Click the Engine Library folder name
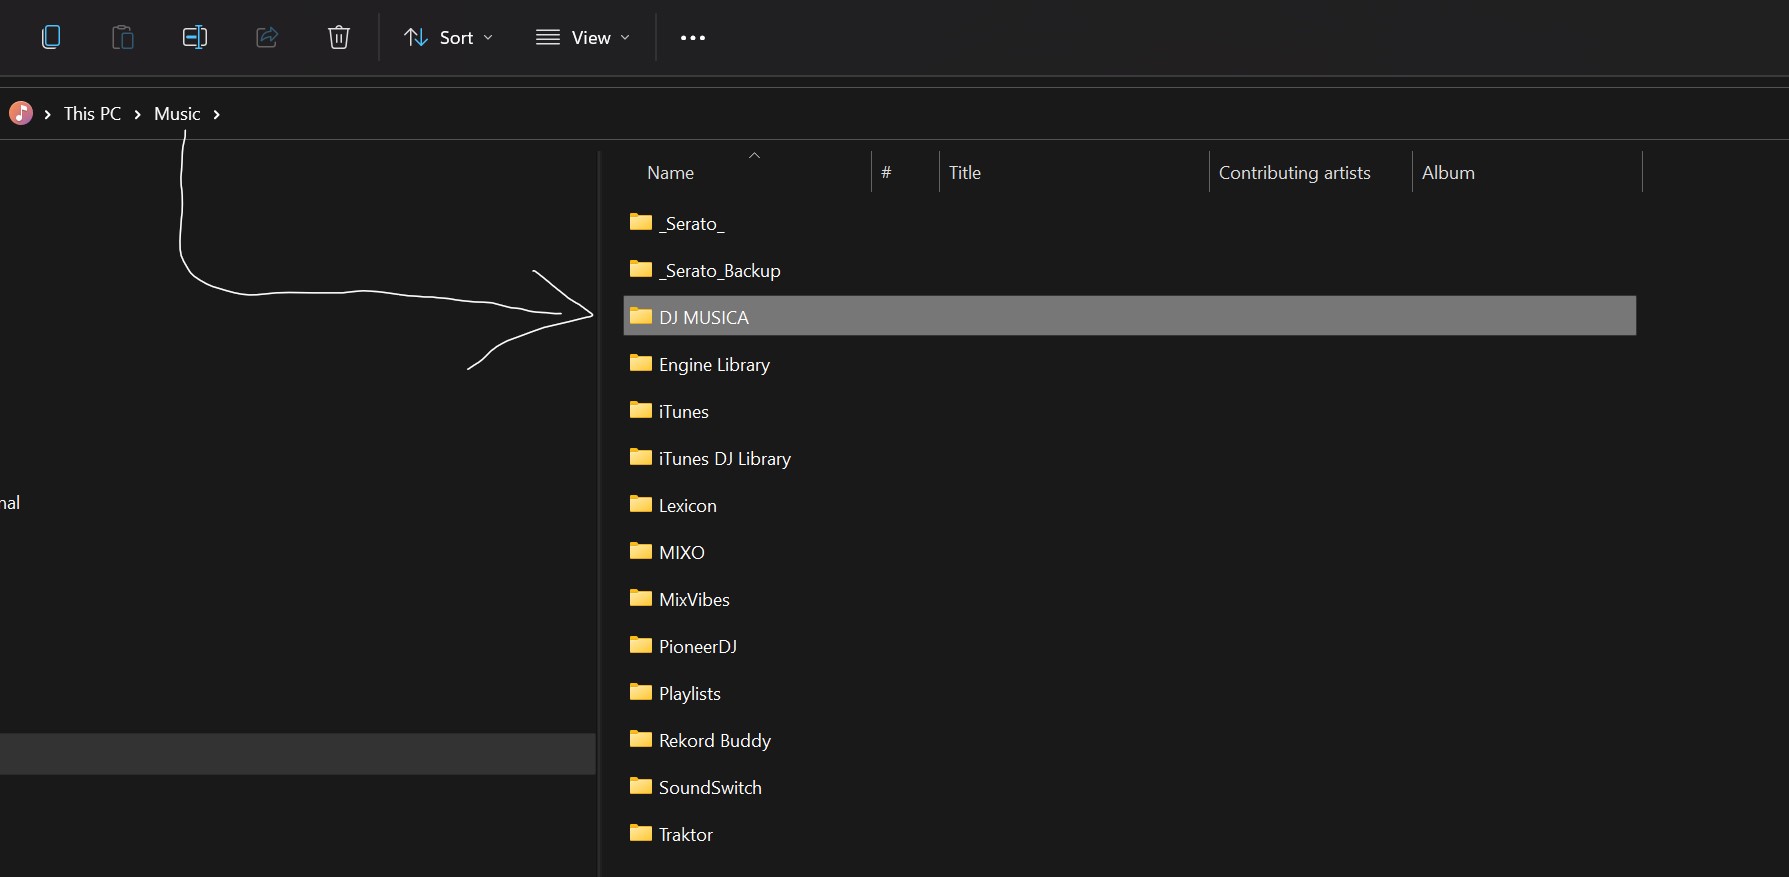 pyautogui.click(x=714, y=365)
